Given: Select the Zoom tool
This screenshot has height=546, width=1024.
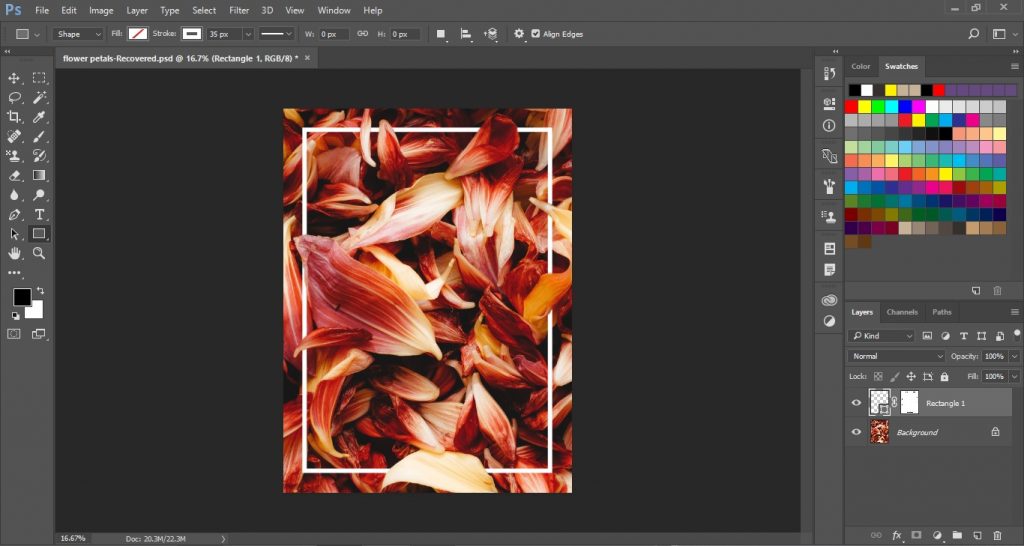Looking at the screenshot, I should [39, 253].
